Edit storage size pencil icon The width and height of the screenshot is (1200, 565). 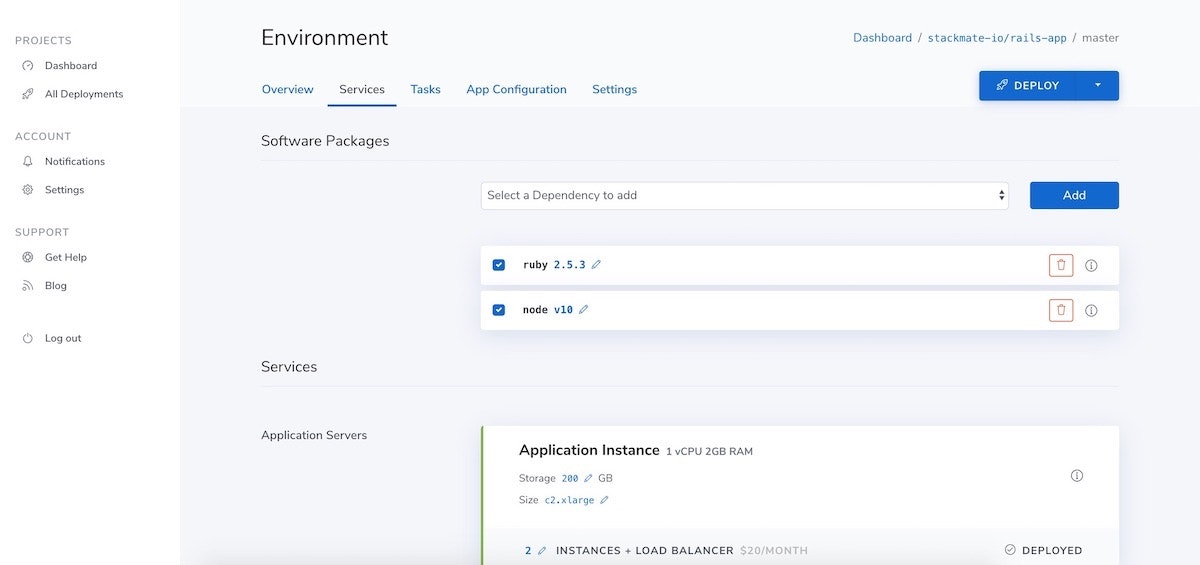coord(588,479)
